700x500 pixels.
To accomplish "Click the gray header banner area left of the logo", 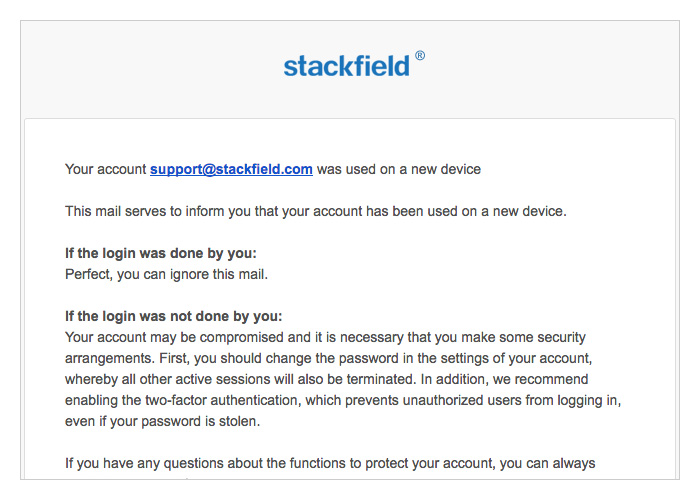I will pyautogui.click(x=152, y=69).
